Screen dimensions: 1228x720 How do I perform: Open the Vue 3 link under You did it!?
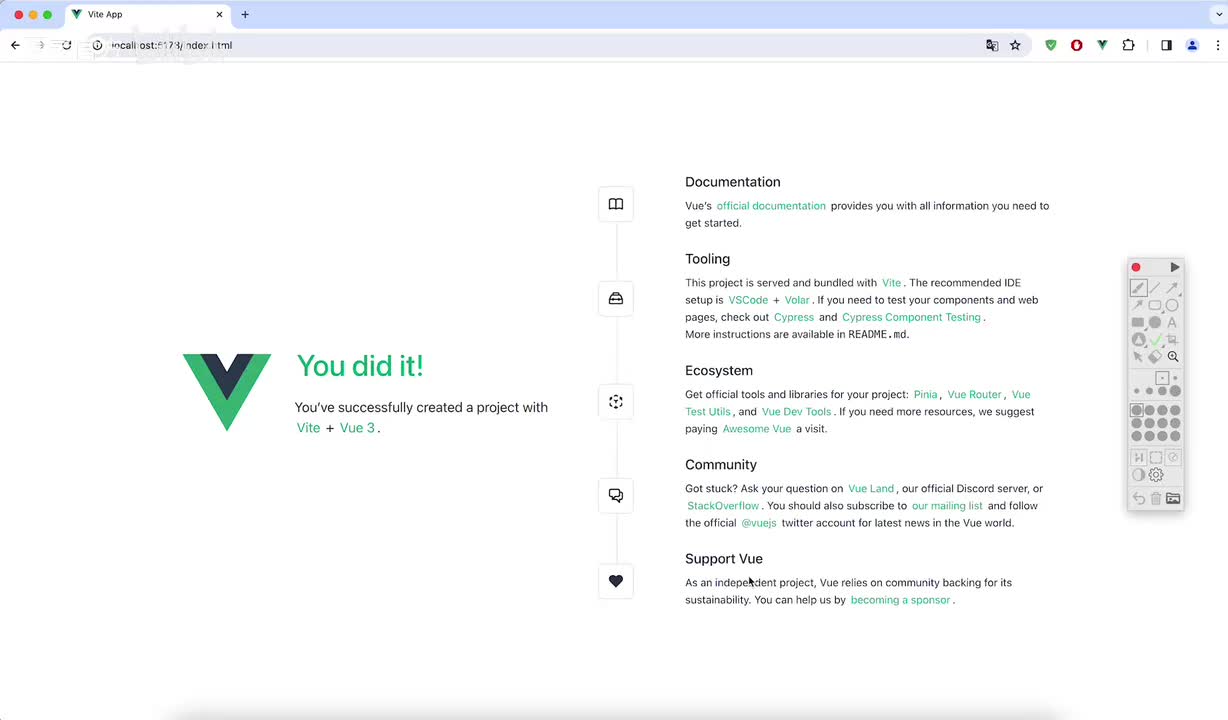pyautogui.click(x=357, y=428)
